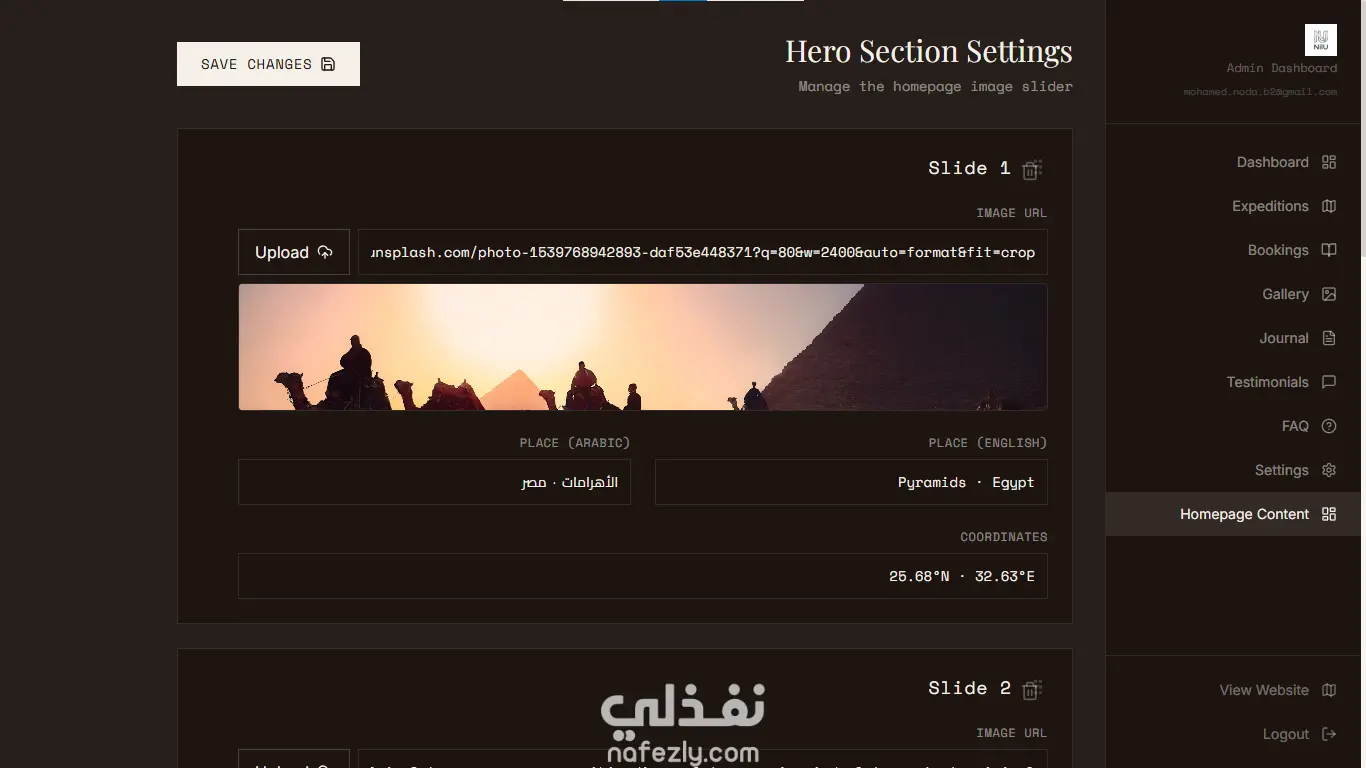Click the Logout link
This screenshot has width=1366, height=768.
[1233, 734]
